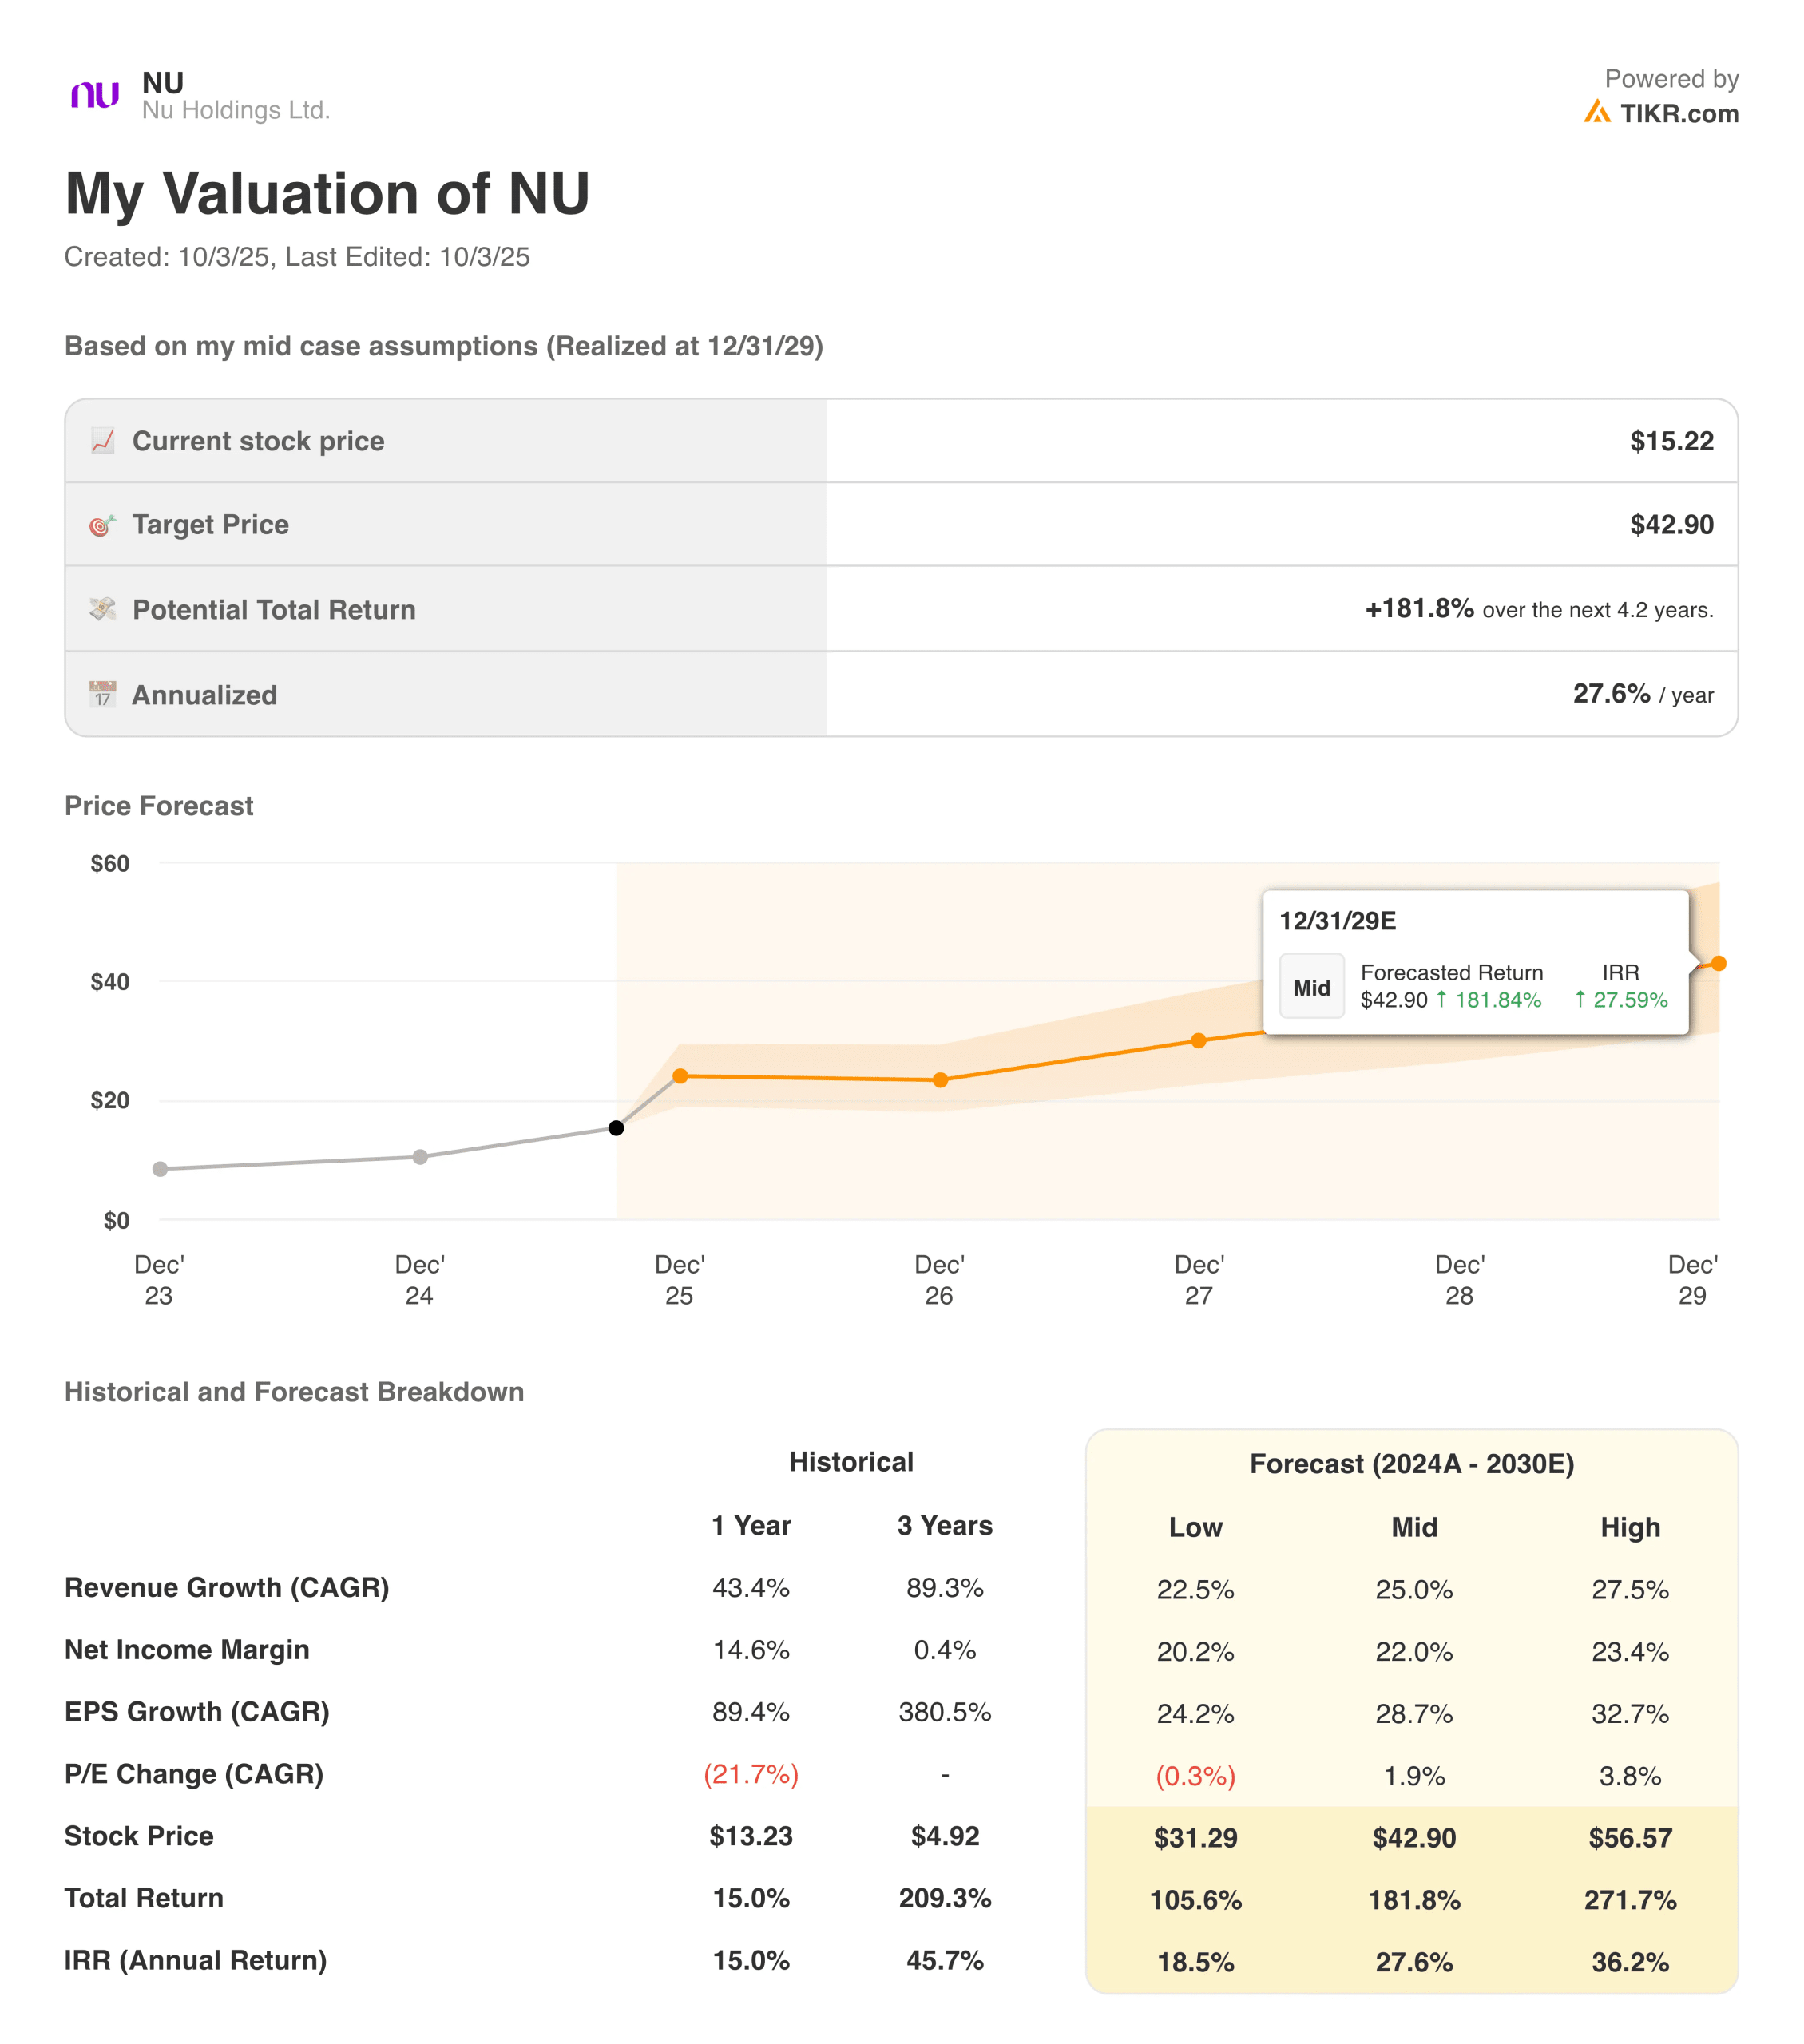
Task: Click the Dec '29 final forecast point
Action: [1718, 964]
